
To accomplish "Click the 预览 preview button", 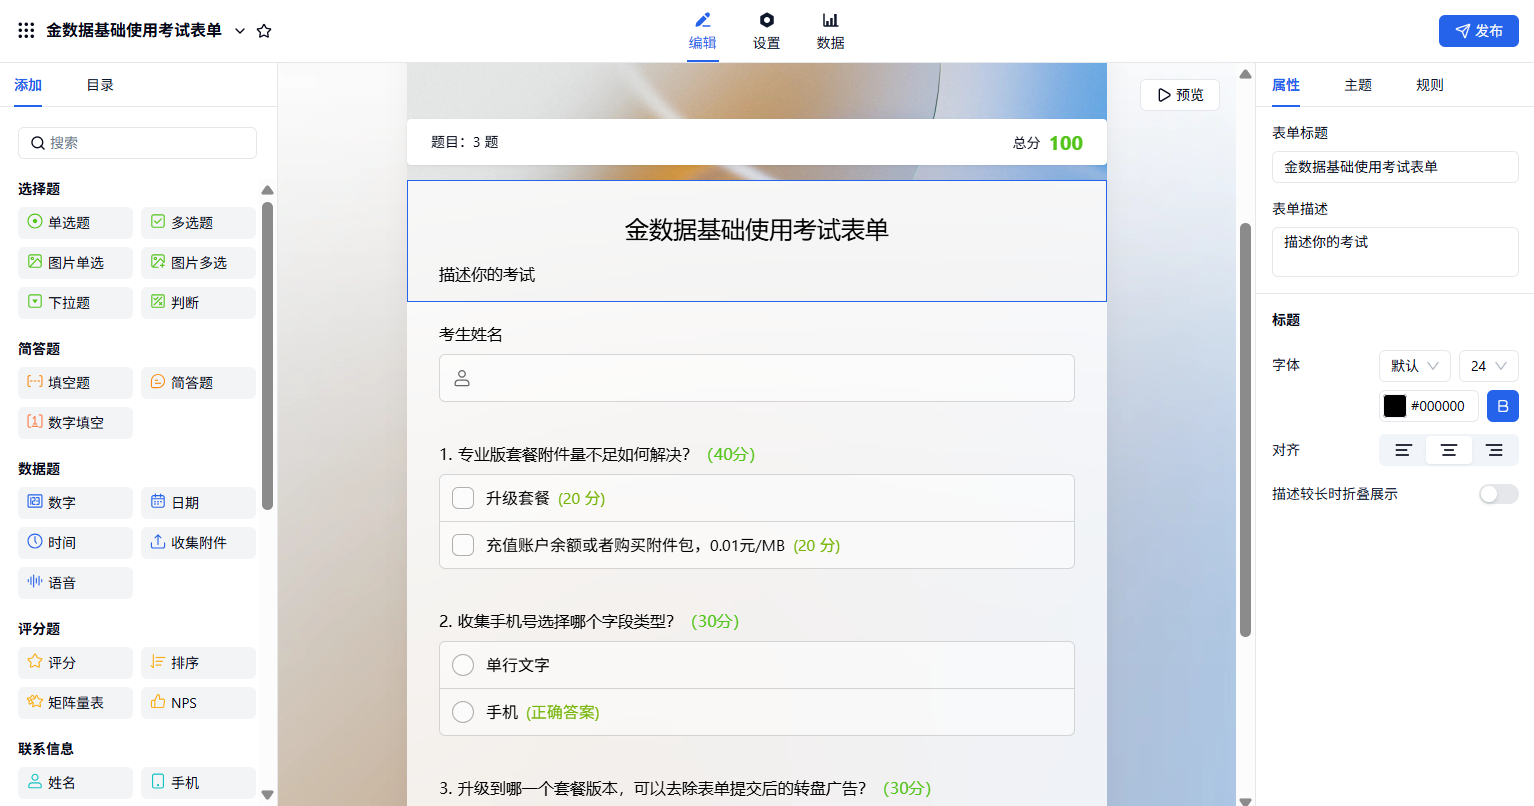I will (1180, 95).
